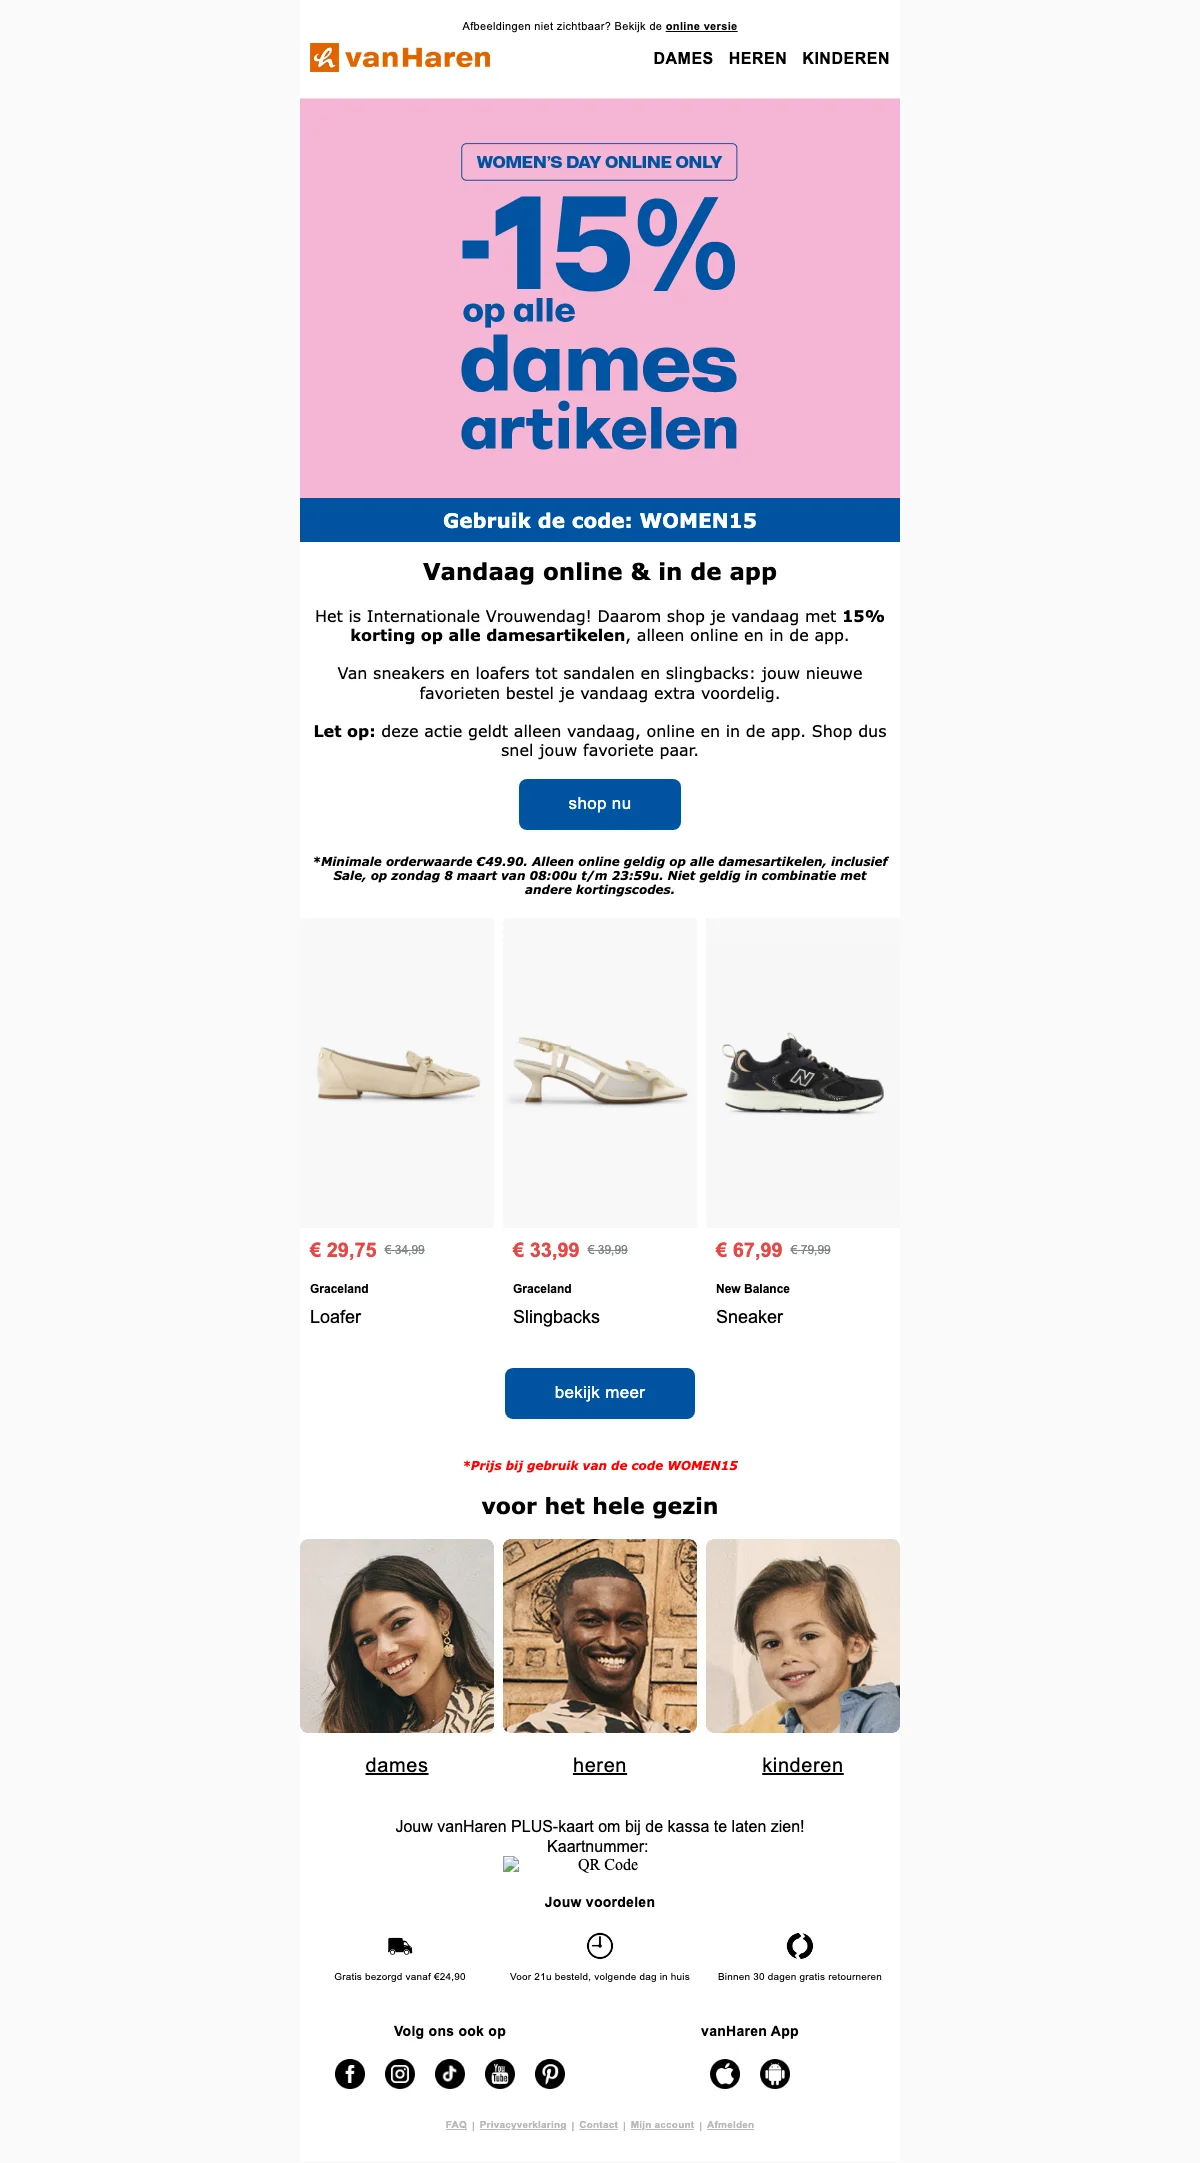Open the Privacyverklaring footer link

tap(523, 2125)
